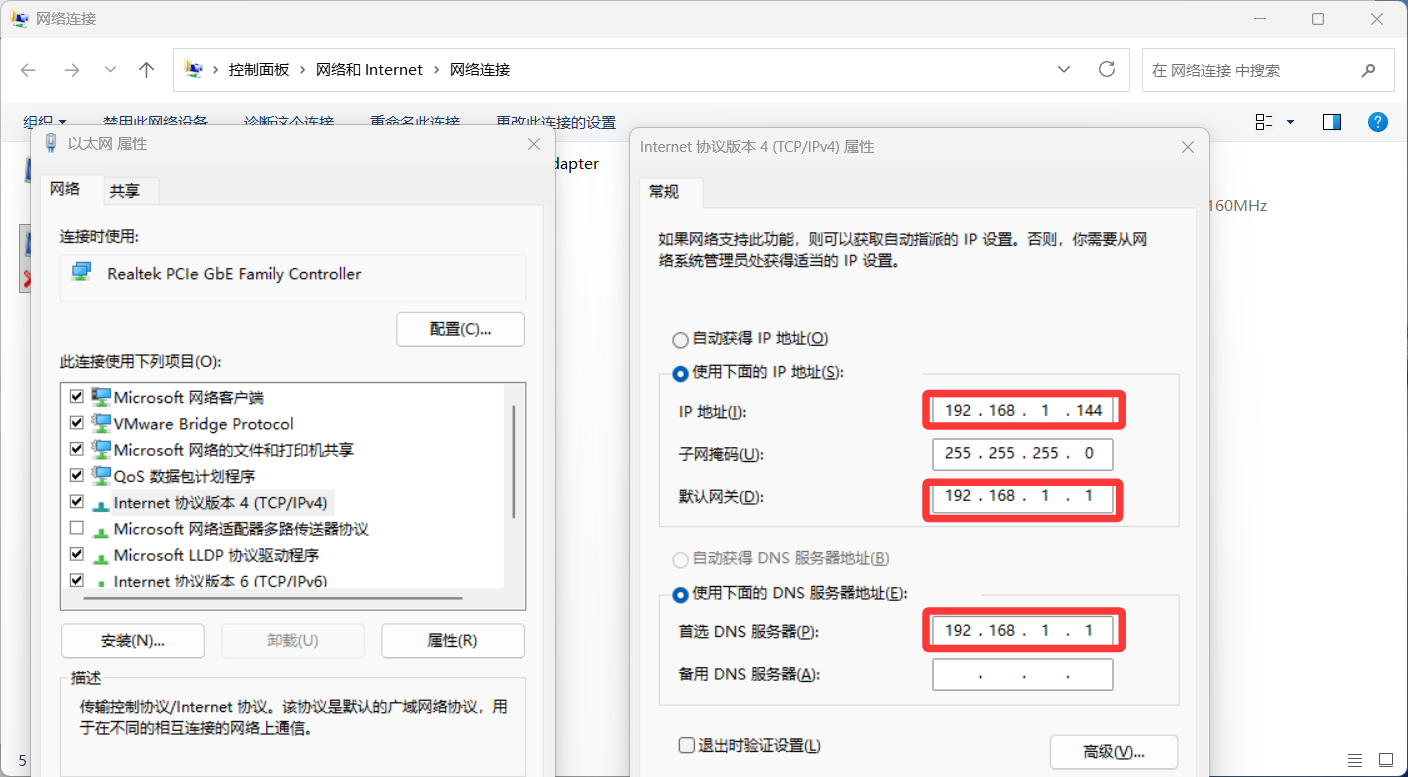1408x777 pixels.
Task: Expand the address bar history dropdown
Action: 1064,70
